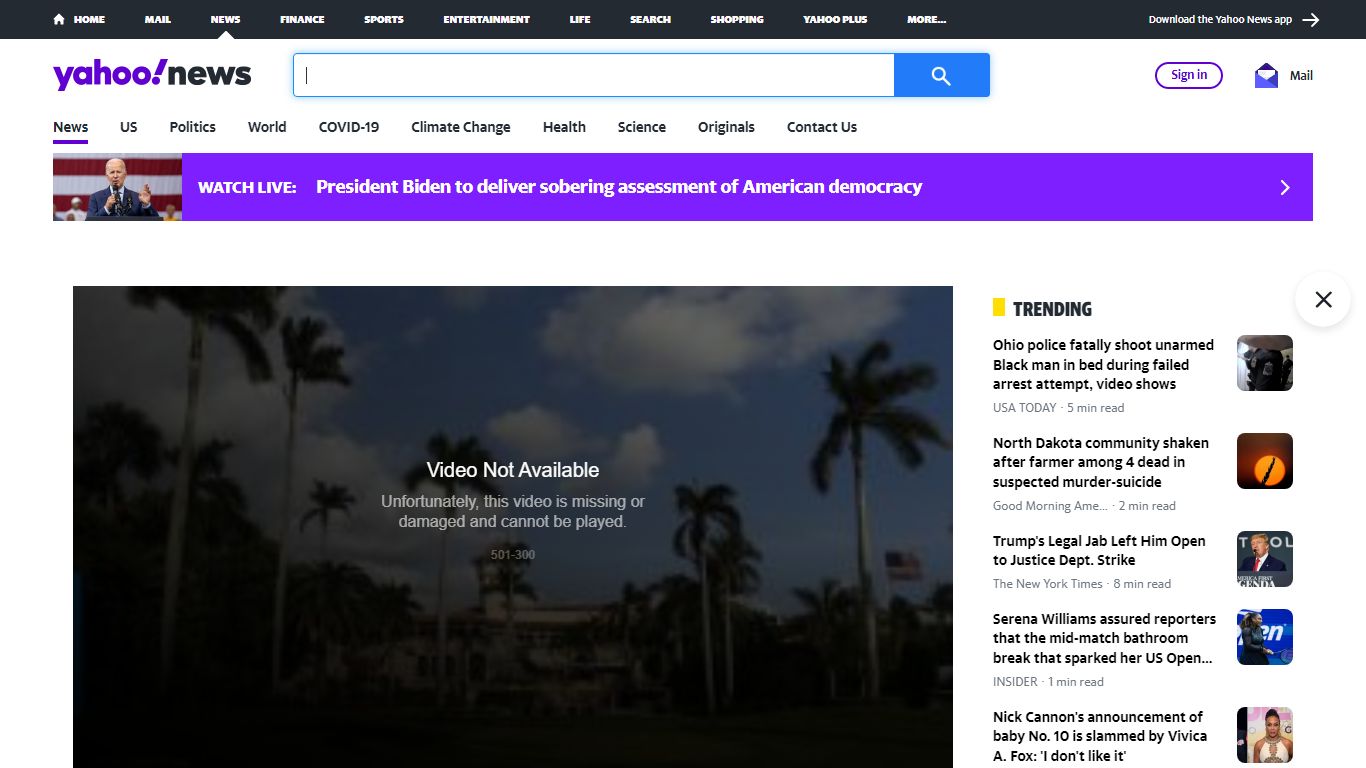Open MAIL in the top navigation bar
The image size is (1366, 768).
[x=157, y=19]
